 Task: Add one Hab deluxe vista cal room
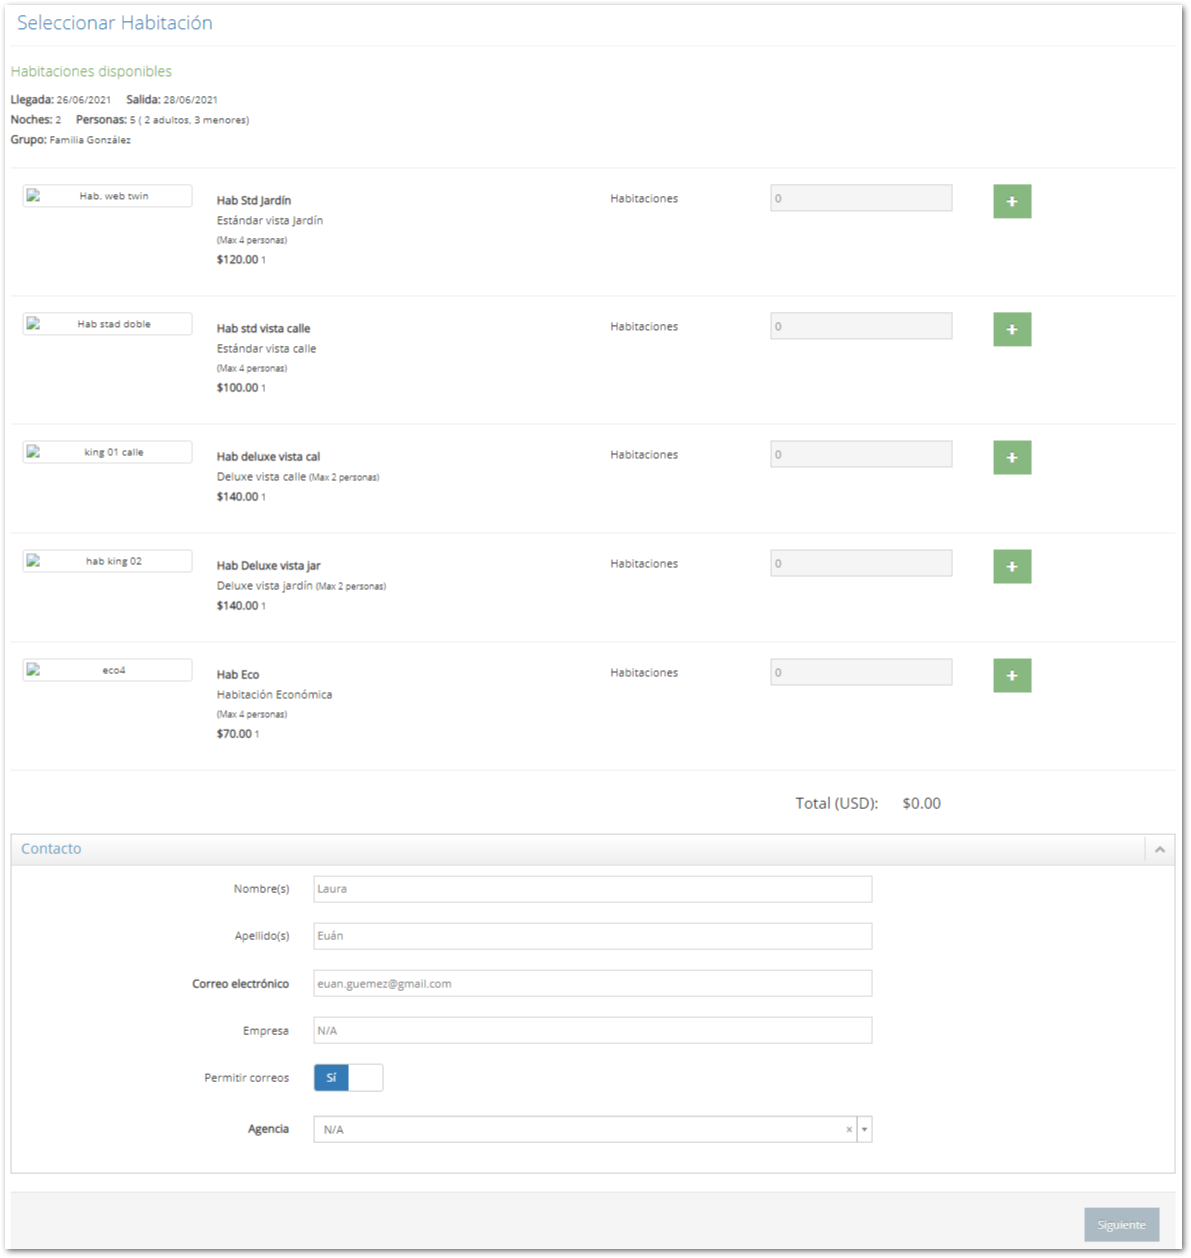(x=1011, y=457)
